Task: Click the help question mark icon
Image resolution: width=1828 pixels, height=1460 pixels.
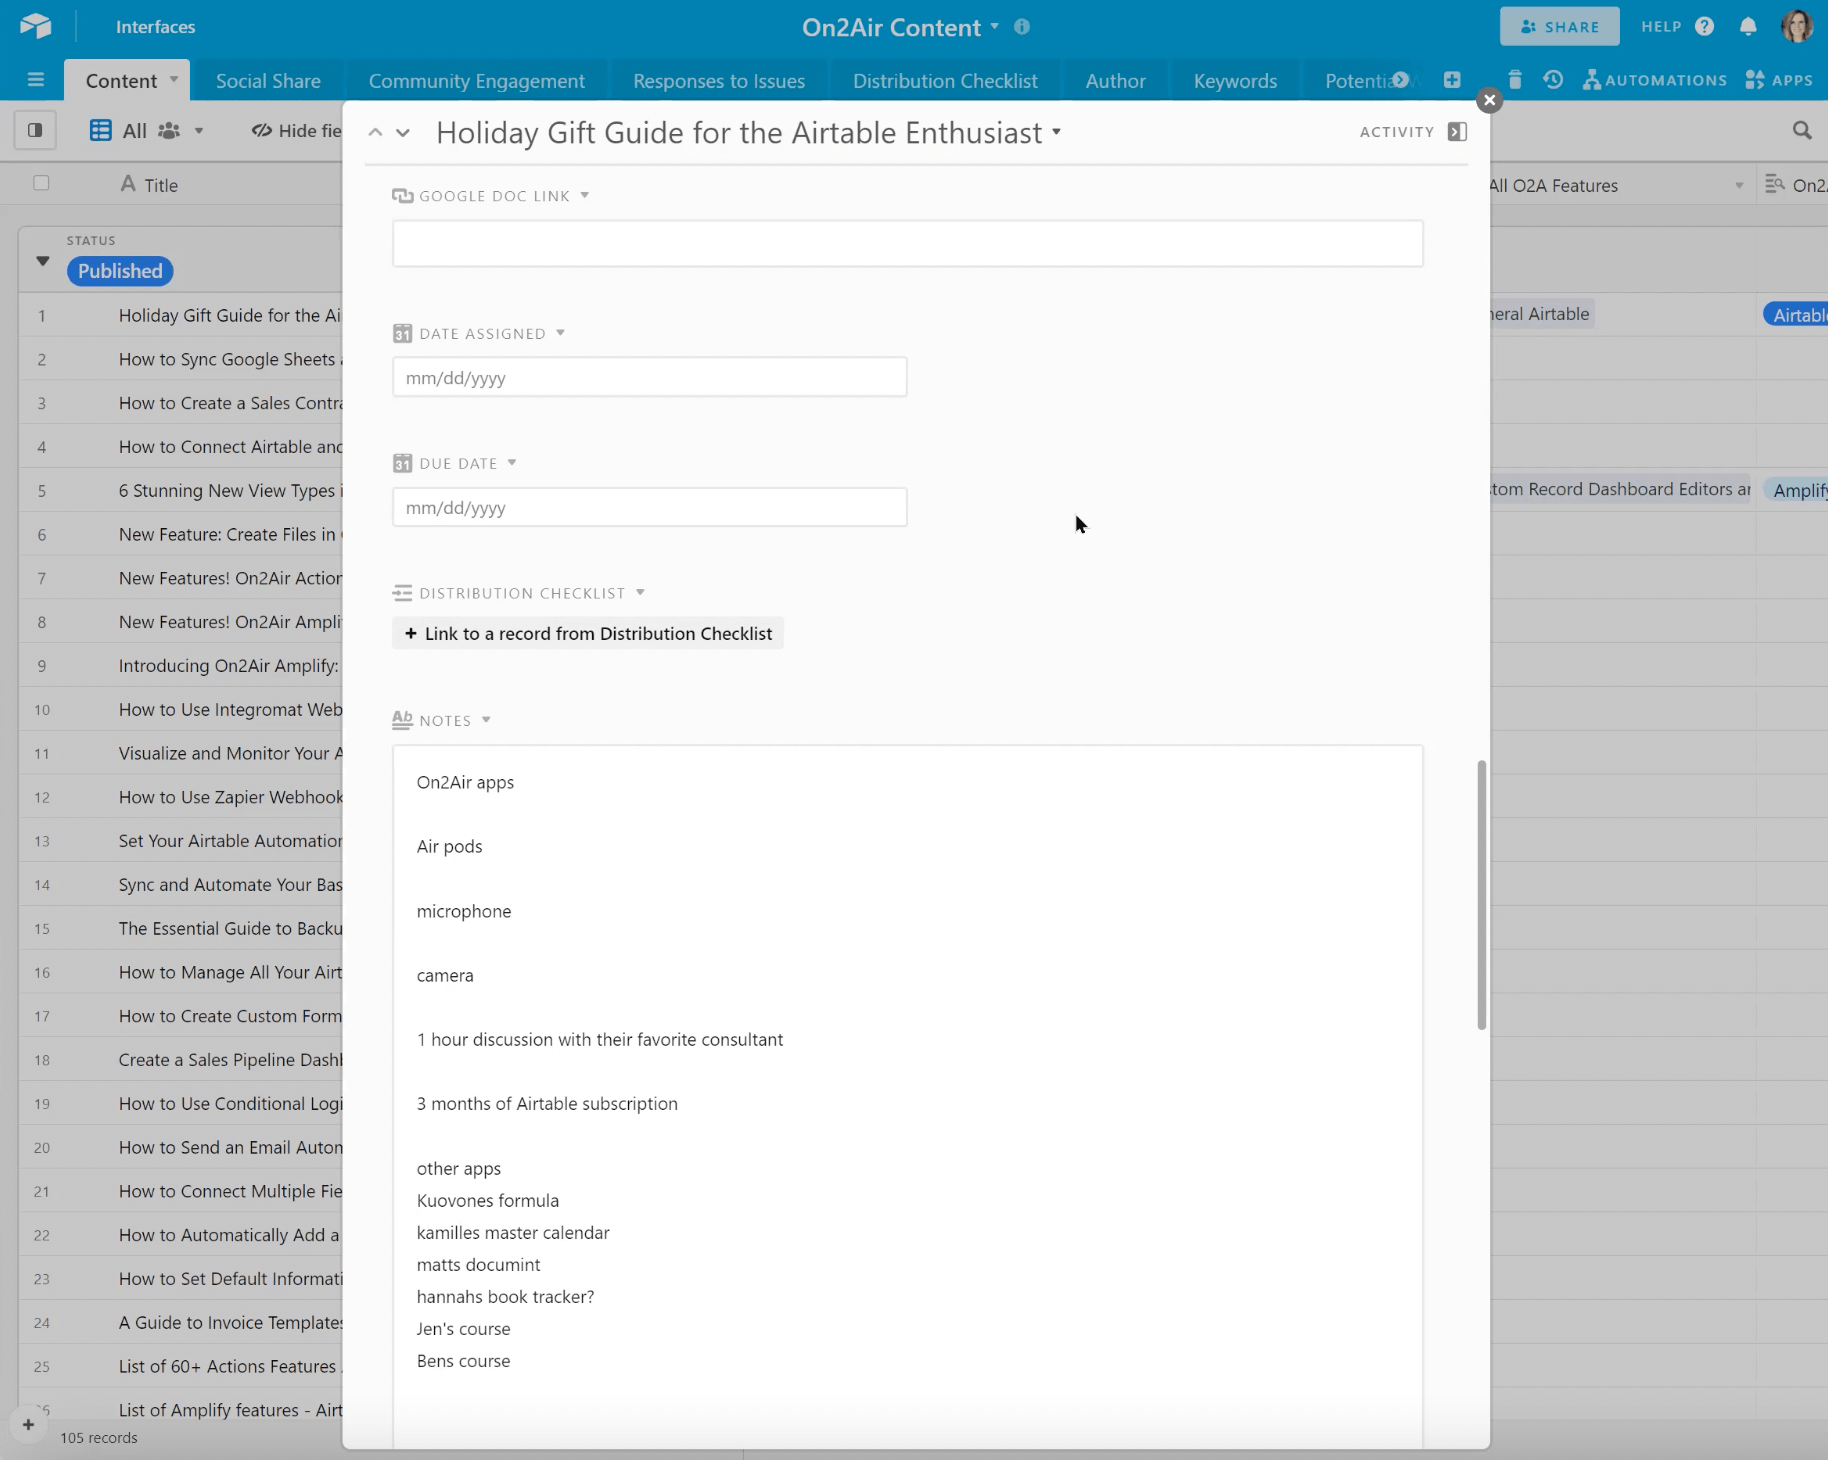Action: pyautogui.click(x=1705, y=26)
